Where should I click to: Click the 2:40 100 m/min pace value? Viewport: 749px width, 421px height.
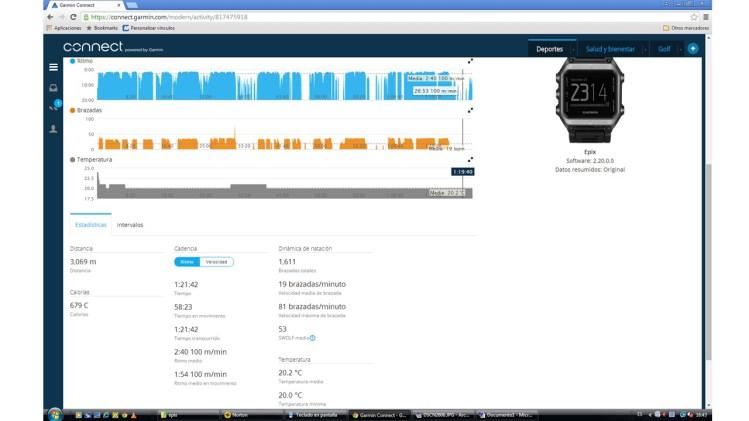click(x=201, y=352)
